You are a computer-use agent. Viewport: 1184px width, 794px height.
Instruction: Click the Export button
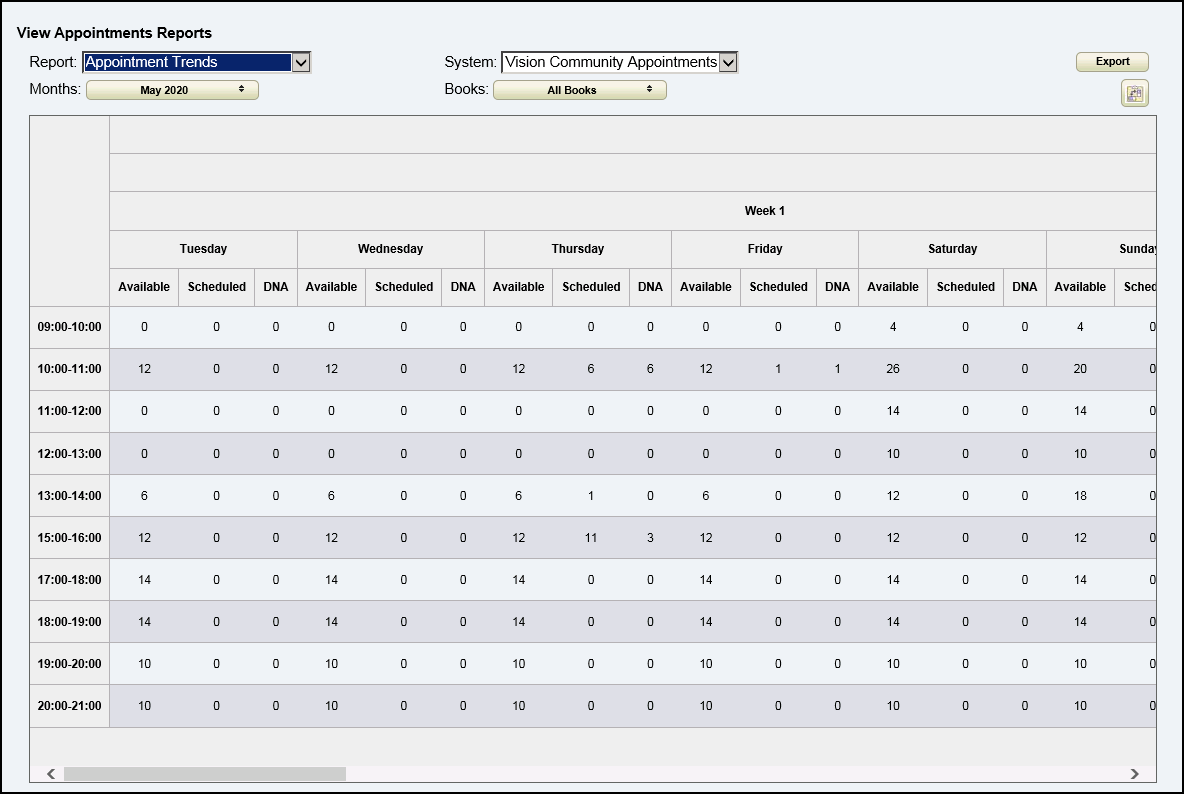click(1112, 62)
